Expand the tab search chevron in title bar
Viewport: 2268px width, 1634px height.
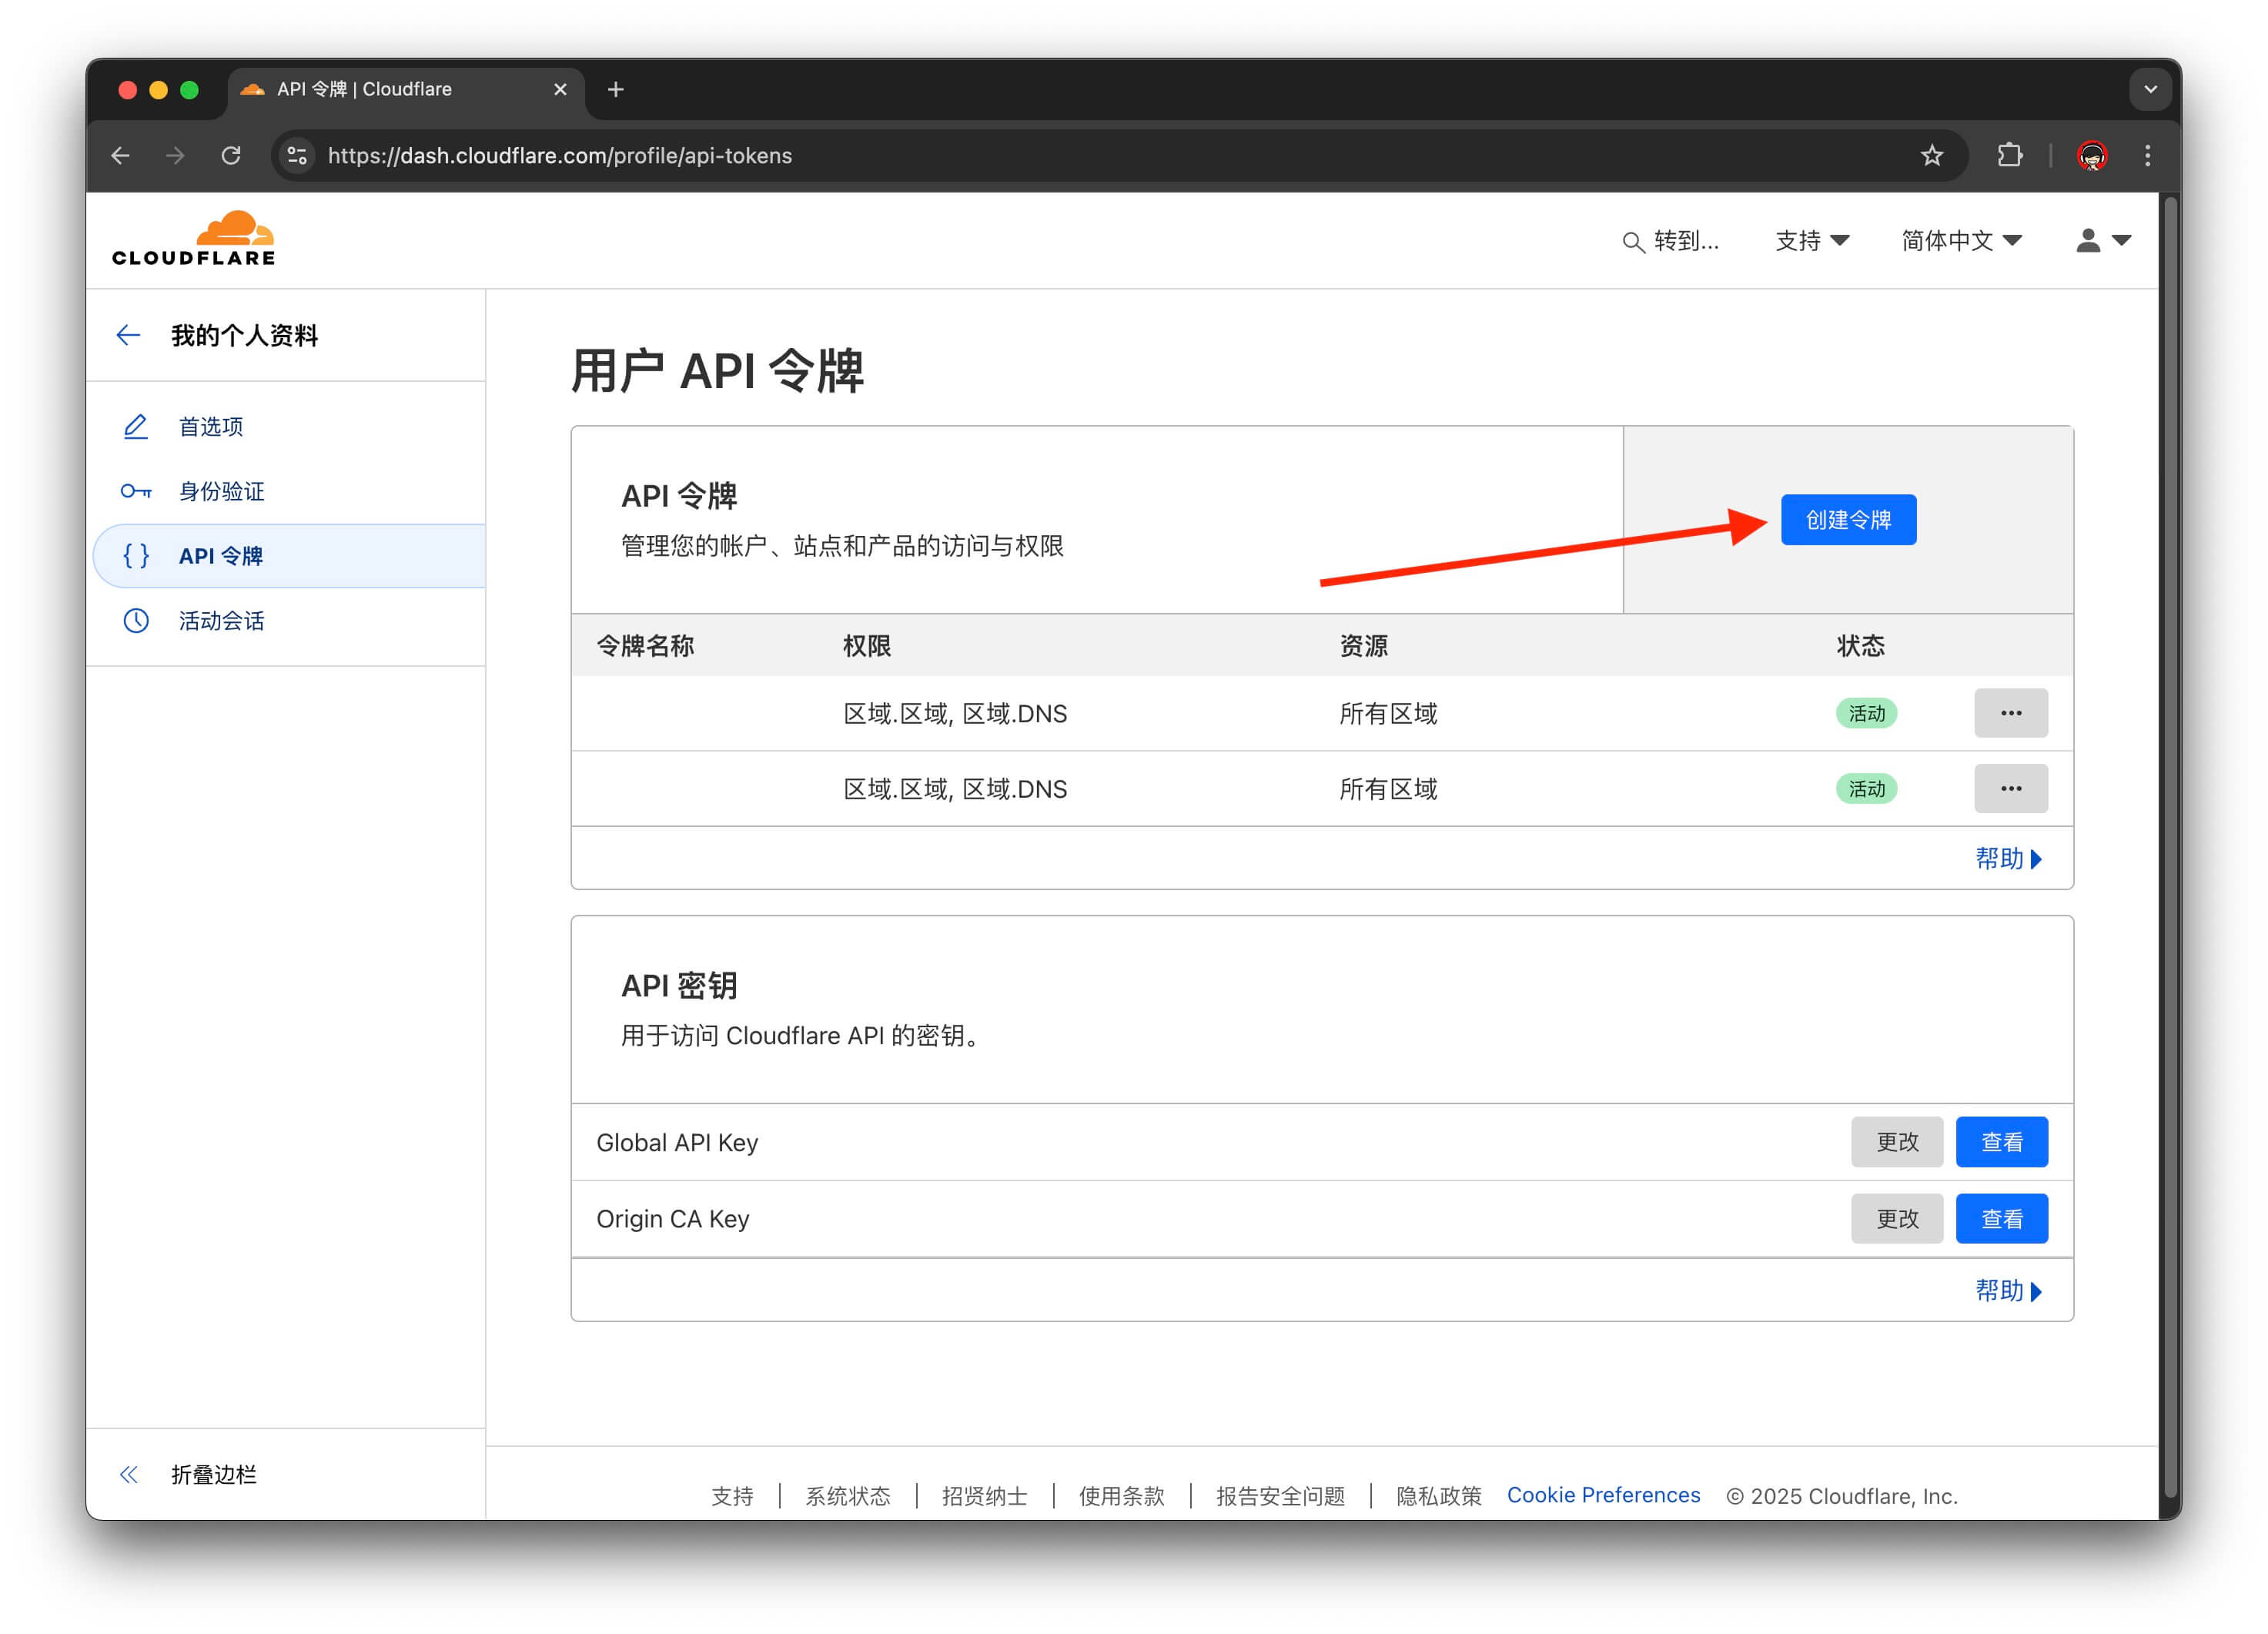click(2150, 89)
